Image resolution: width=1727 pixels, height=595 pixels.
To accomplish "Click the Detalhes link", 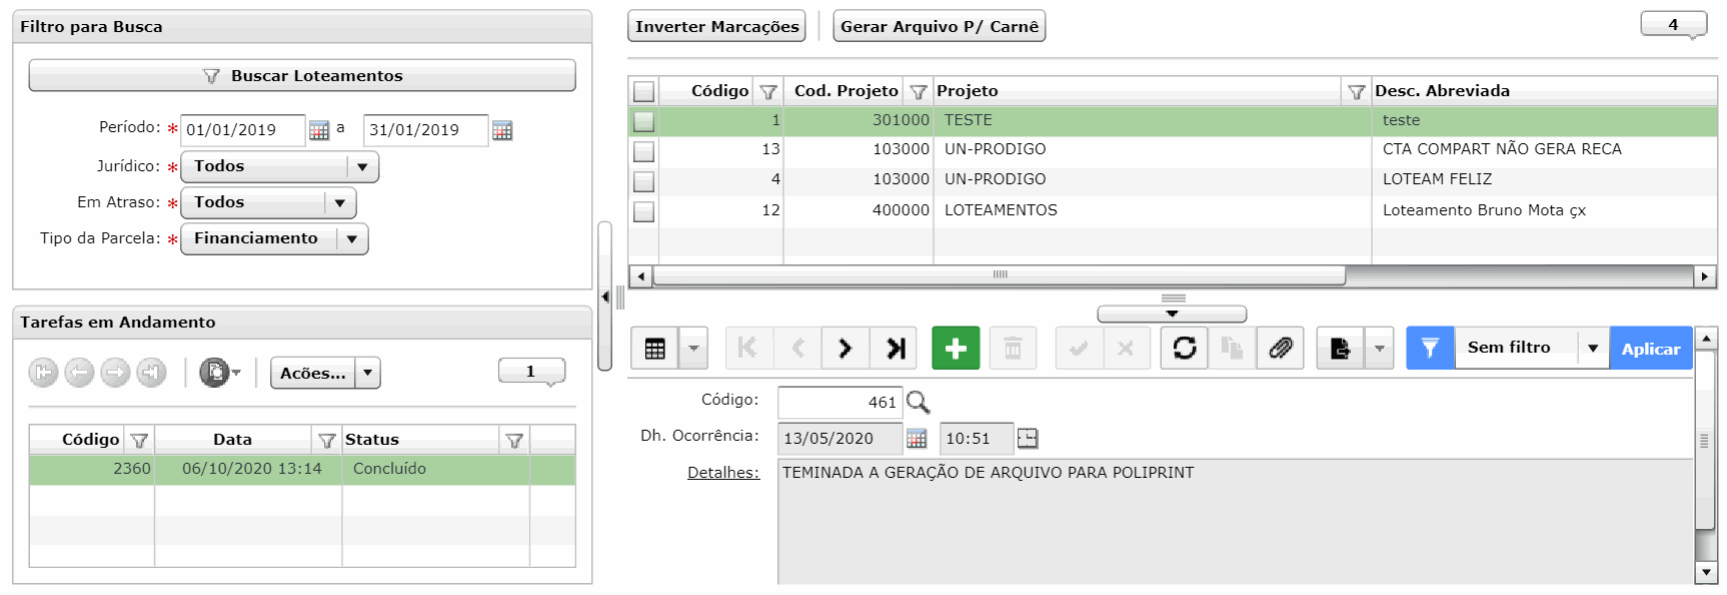I will point(723,473).
